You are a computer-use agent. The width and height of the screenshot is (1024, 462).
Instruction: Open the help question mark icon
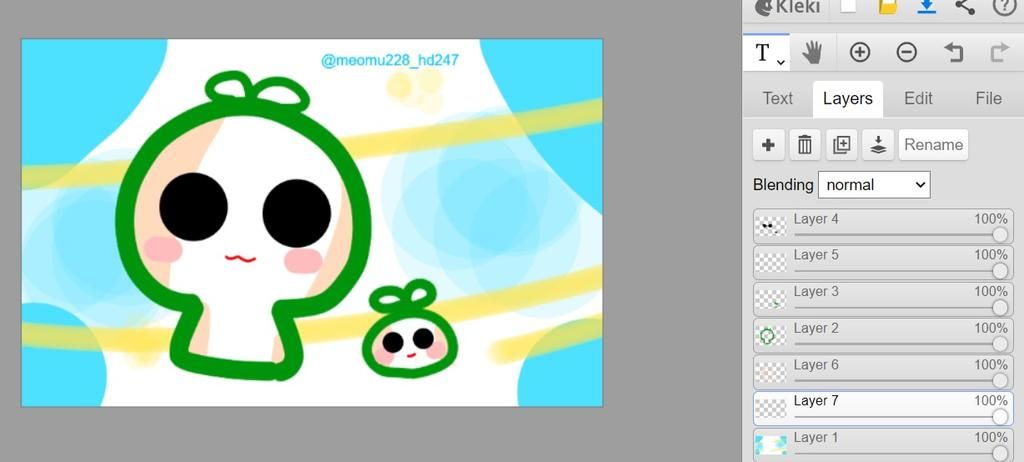[1003, 7]
